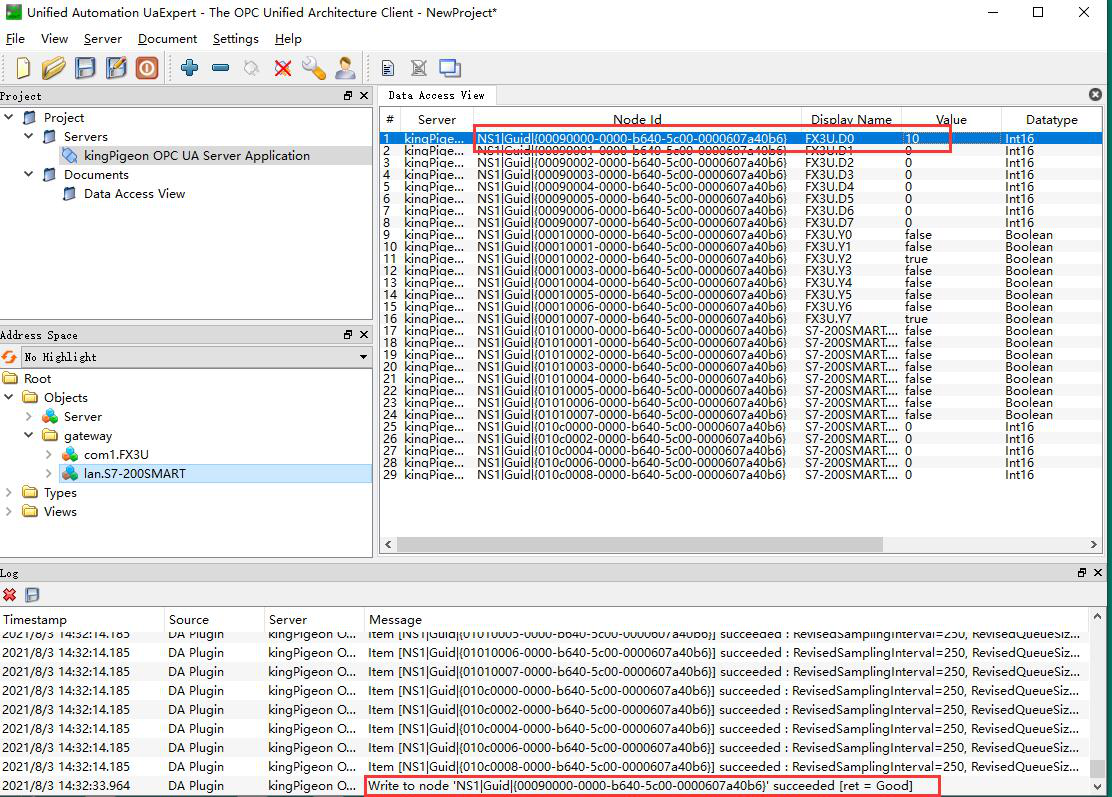1112x797 pixels.
Task: Refresh the Address Space tree
Action: (x=10, y=357)
